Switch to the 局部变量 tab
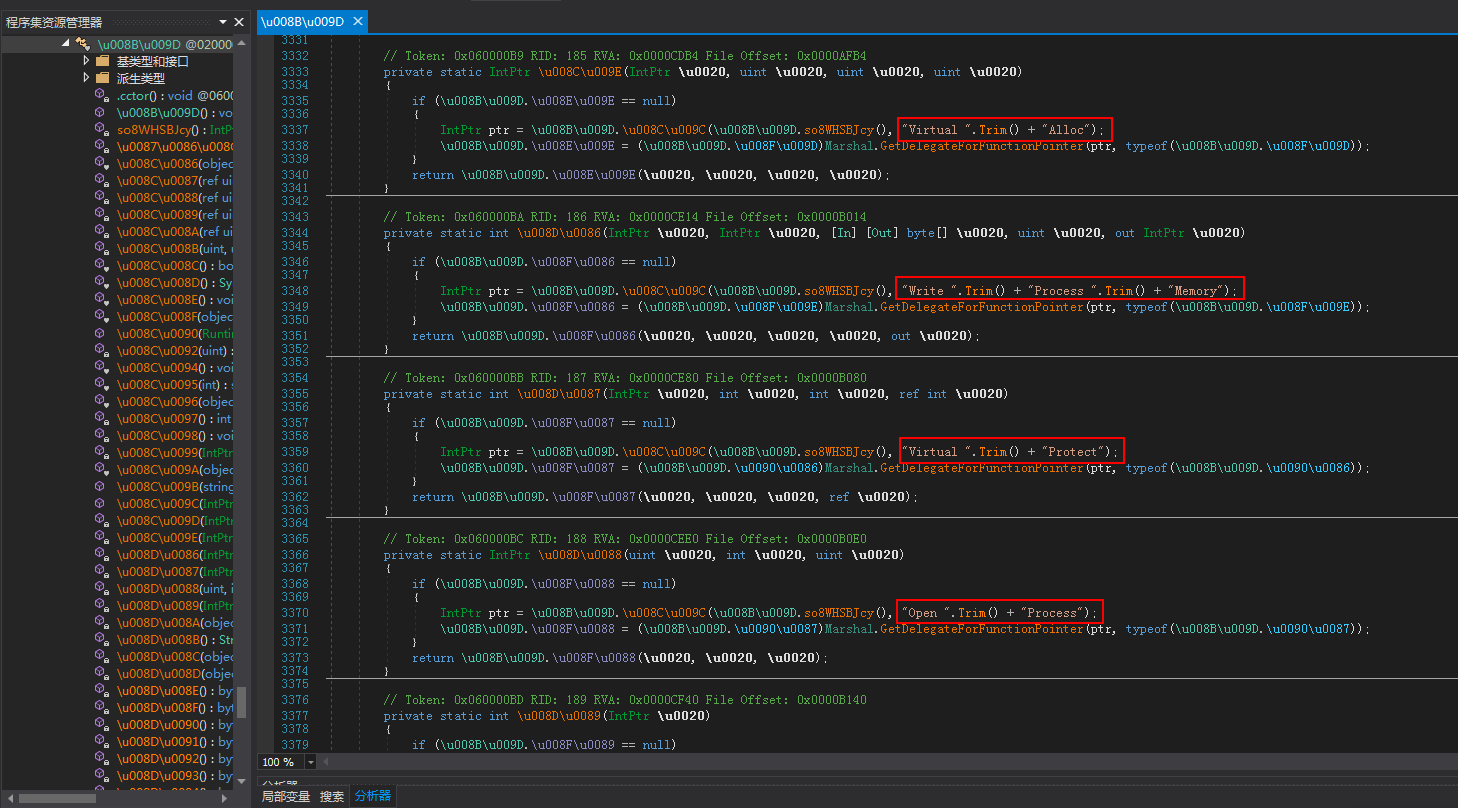Image resolution: width=1458 pixels, height=808 pixels. (x=286, y=797)
